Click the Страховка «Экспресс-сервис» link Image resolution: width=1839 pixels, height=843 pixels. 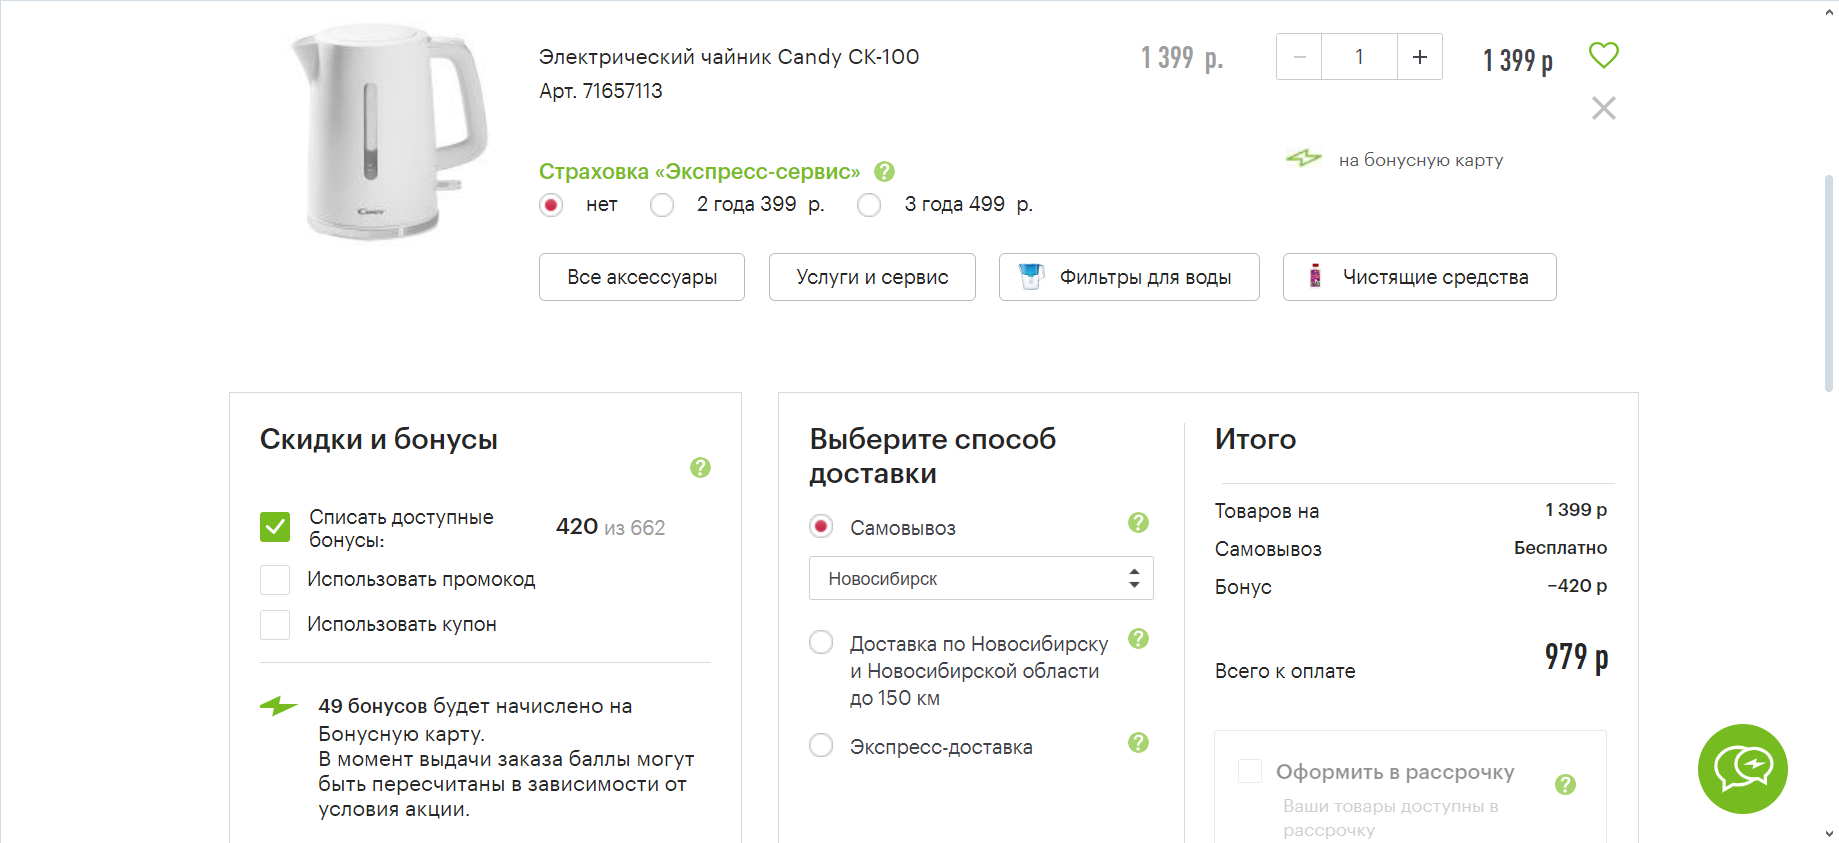(x=699, y=172)
